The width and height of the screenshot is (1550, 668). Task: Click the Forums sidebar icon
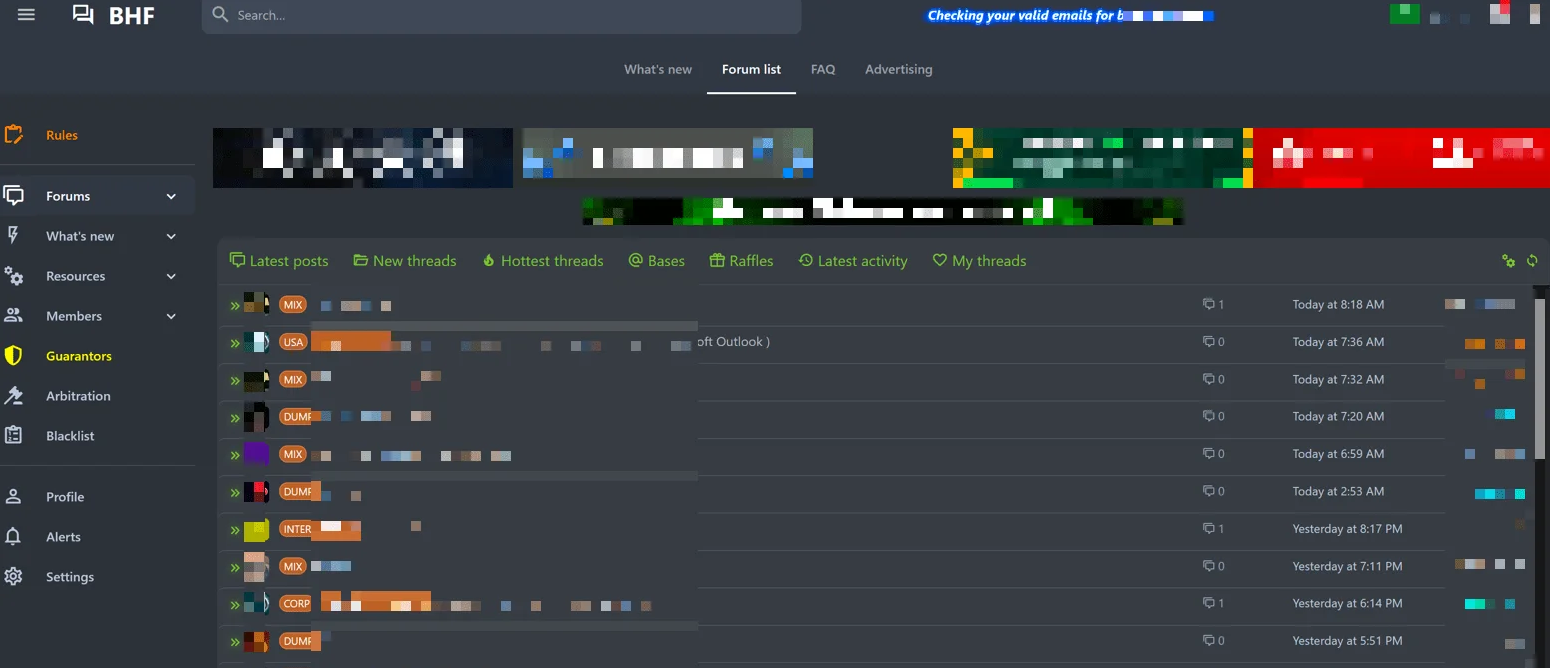pyautogui.click(x=13, y=195)
